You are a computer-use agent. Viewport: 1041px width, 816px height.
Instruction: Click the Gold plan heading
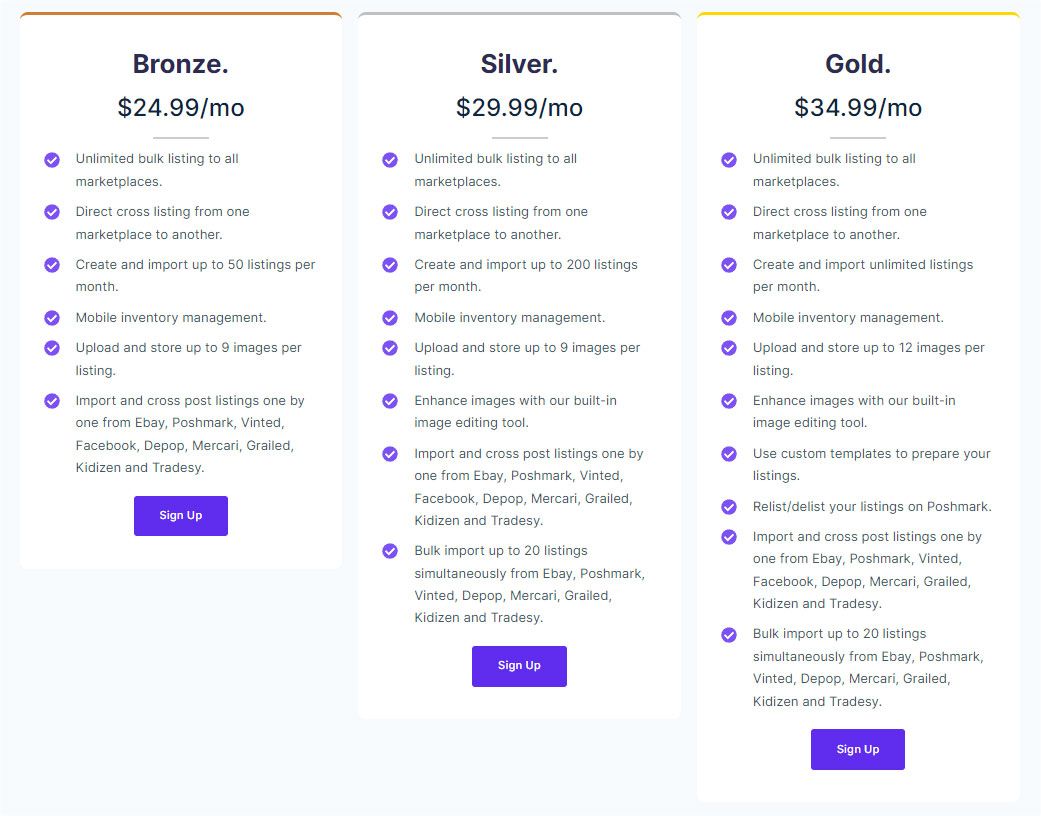pos(857,63)
